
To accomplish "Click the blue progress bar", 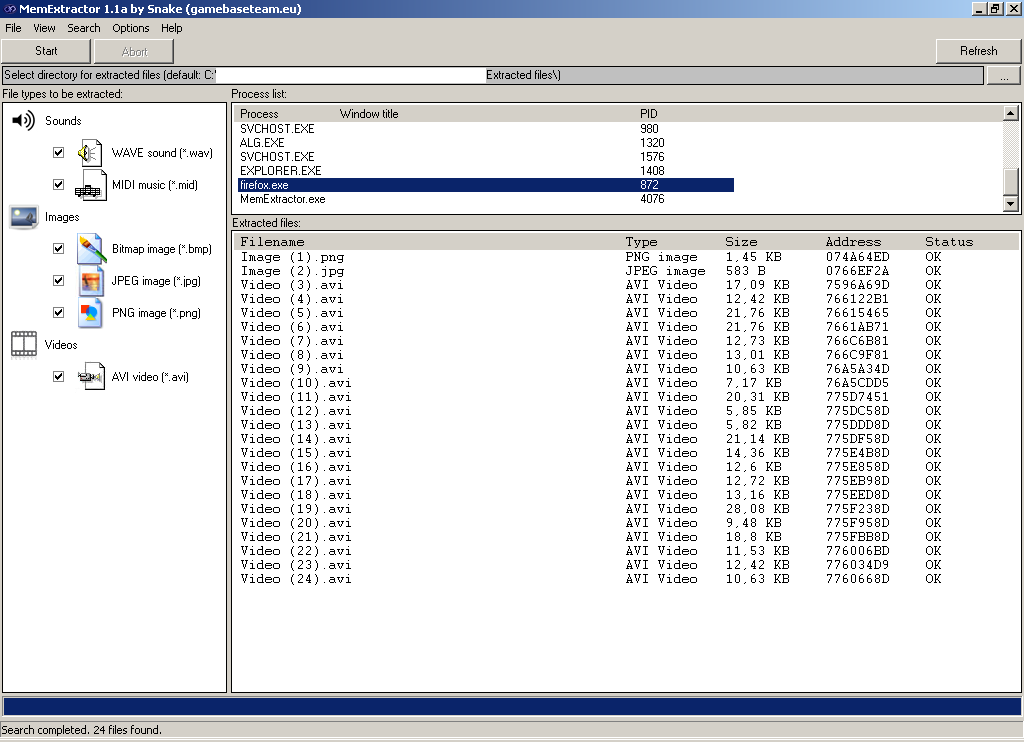I will pos(511,707).
